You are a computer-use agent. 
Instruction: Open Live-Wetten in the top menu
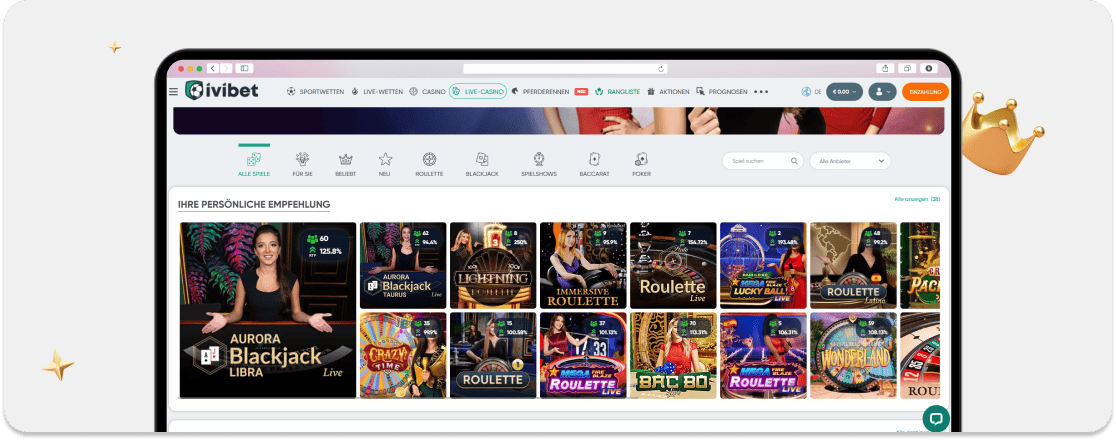click(x=377, y=92)
